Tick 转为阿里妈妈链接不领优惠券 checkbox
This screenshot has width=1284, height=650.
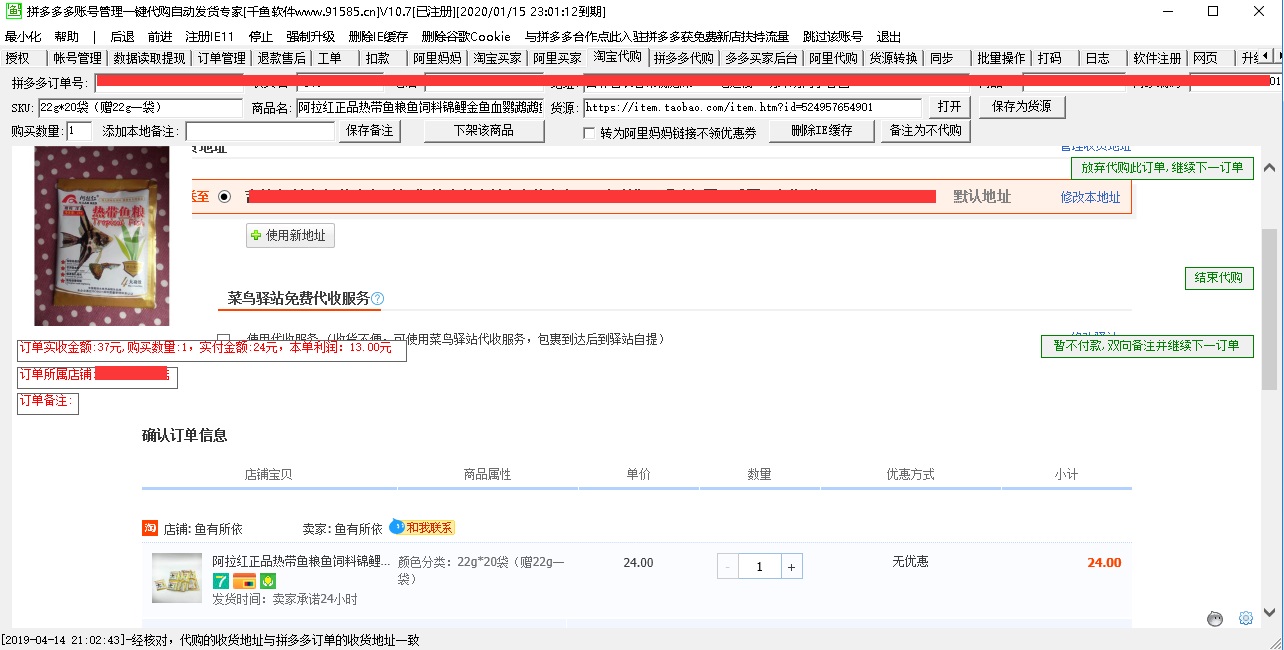590,132
